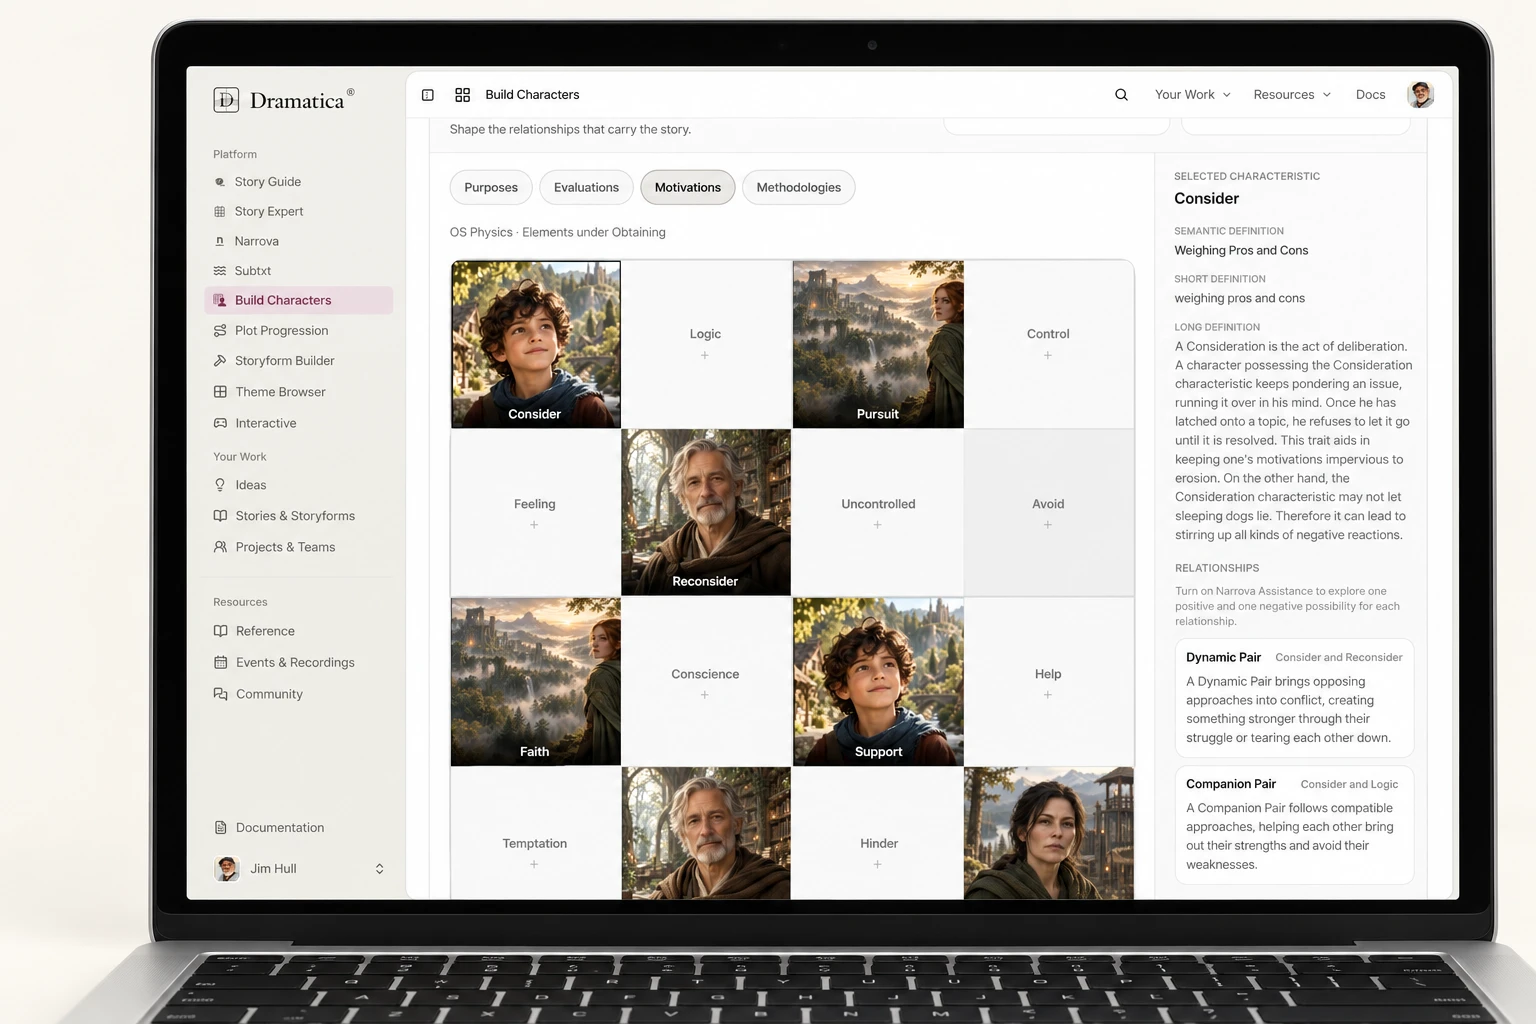
Task: Add a character to the Uncontrolled cell
Action: (x=877, y=525)
